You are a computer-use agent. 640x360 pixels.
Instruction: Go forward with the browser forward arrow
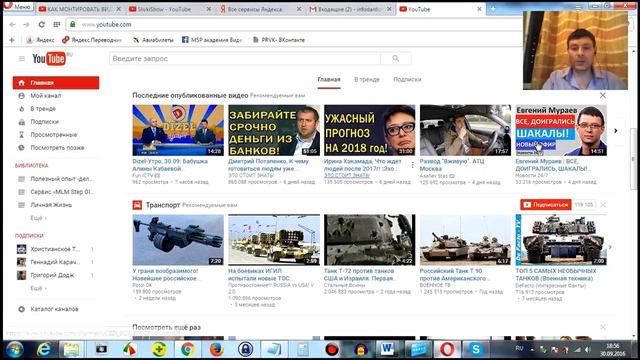pyautogui.click(x=27, y=24)
